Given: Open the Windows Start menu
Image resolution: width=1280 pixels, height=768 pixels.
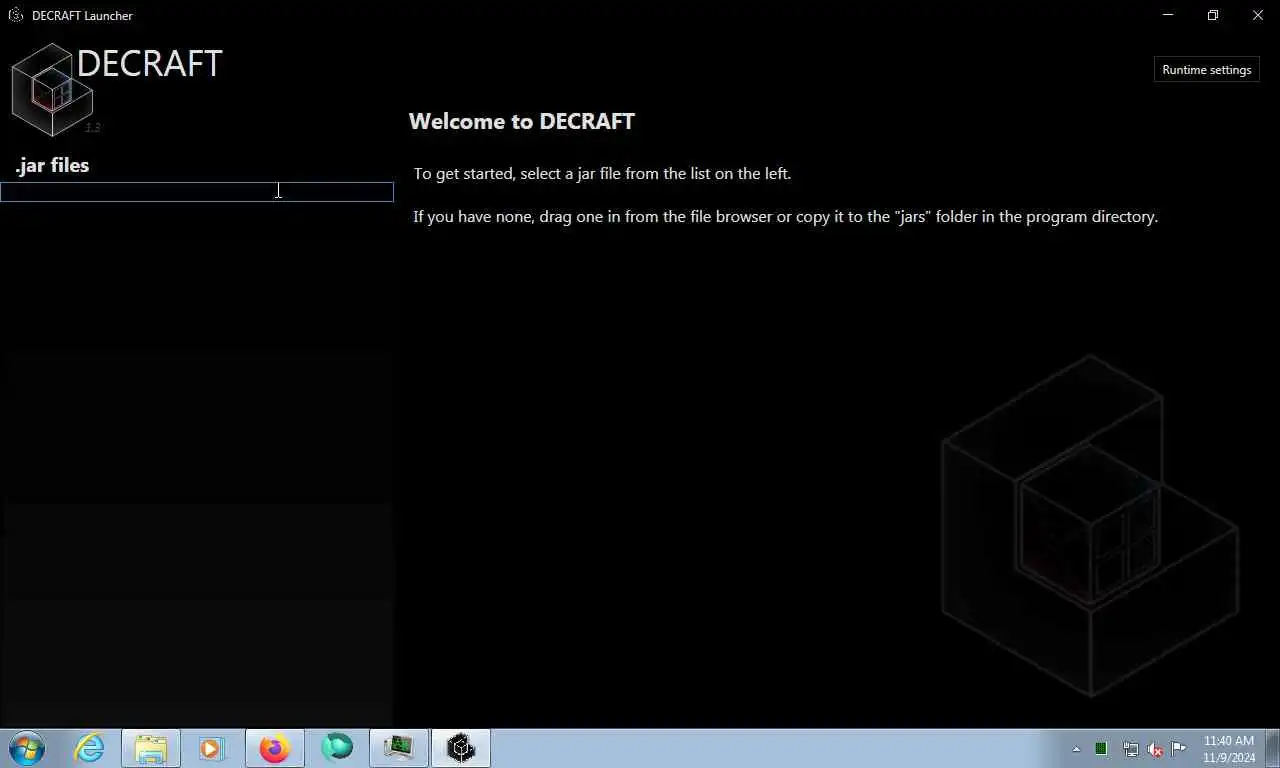Looking at the screenshot, I should pos(26,748).
